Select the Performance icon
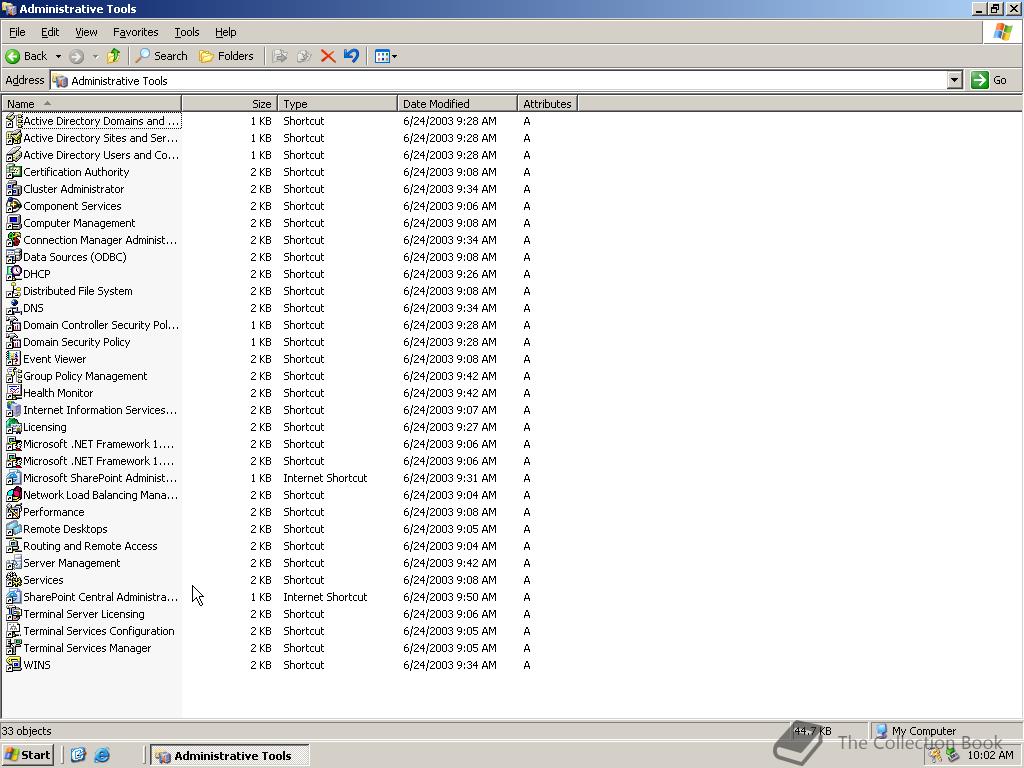The image size is (1024, 768). [x=14, y=511]
